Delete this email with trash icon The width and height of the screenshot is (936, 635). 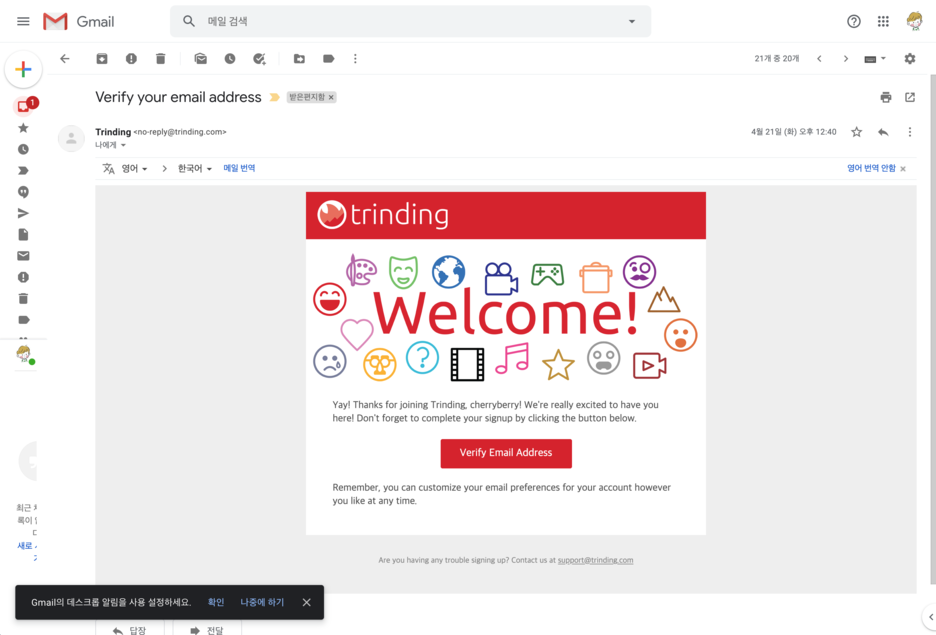click(161, 58)
